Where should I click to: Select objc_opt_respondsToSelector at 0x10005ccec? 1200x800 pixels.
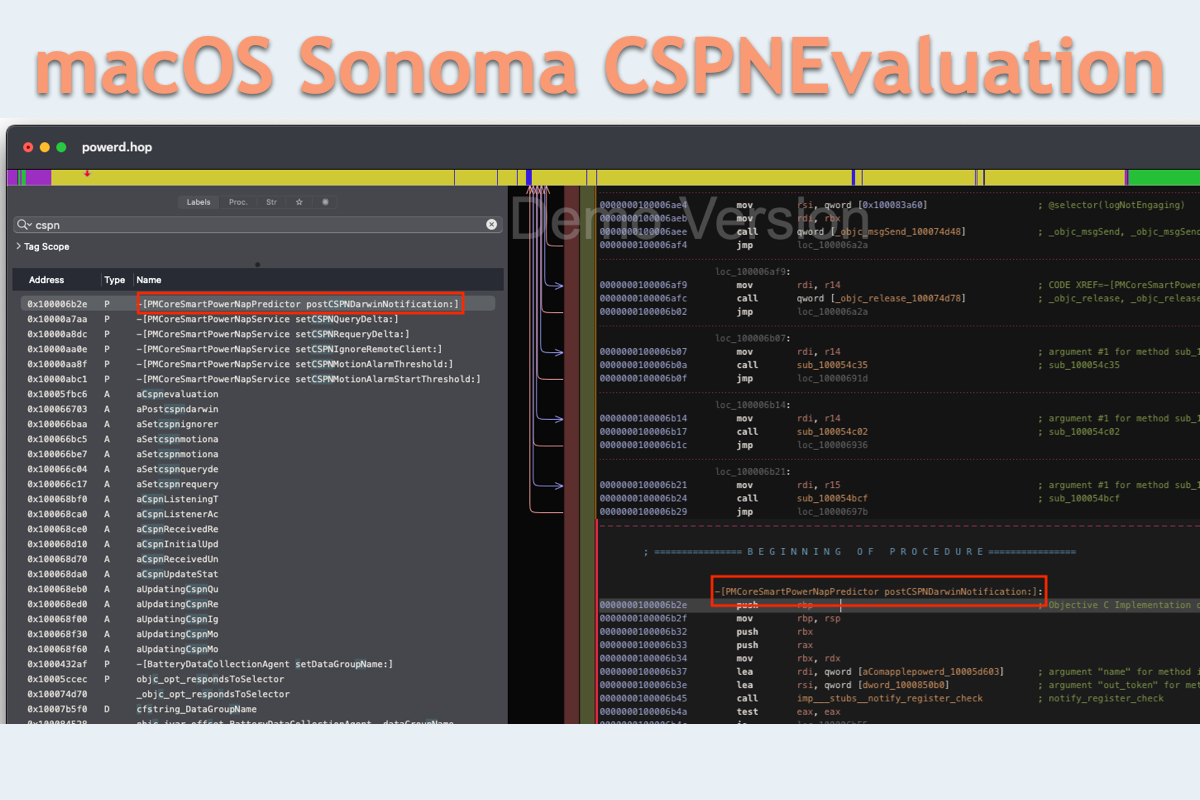pos(258,679)
